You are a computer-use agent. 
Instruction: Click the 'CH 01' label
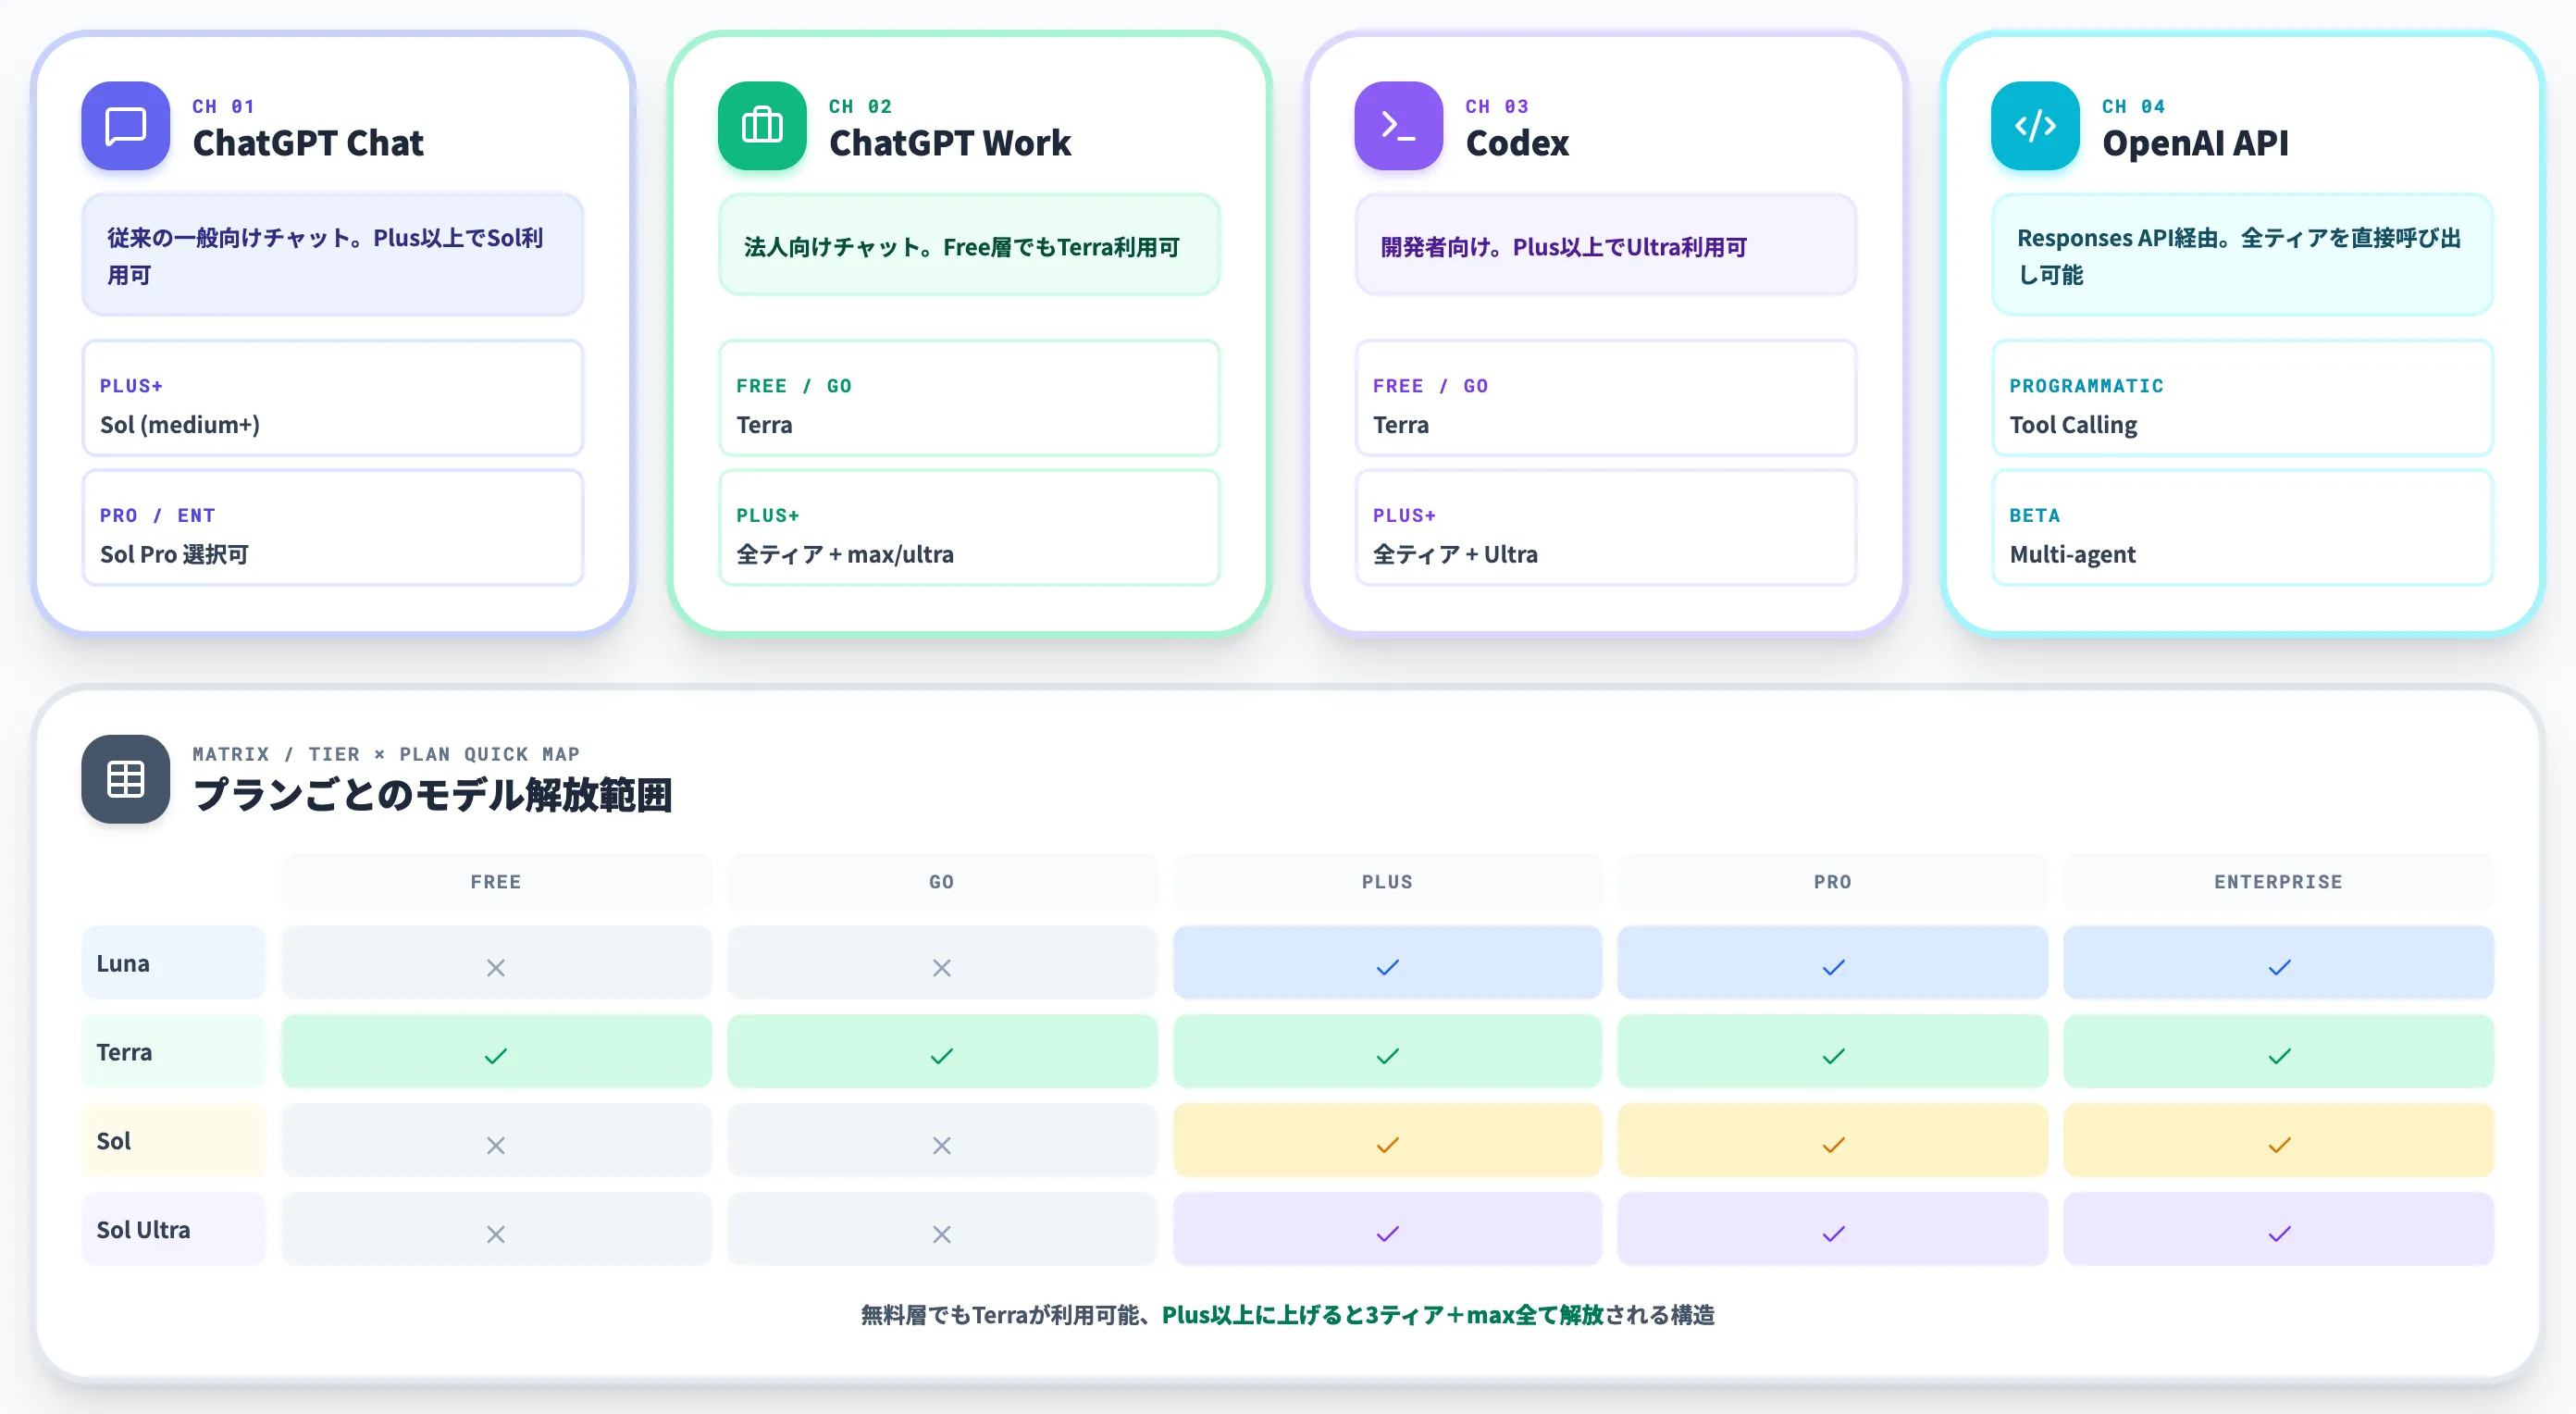coord(223,106)
